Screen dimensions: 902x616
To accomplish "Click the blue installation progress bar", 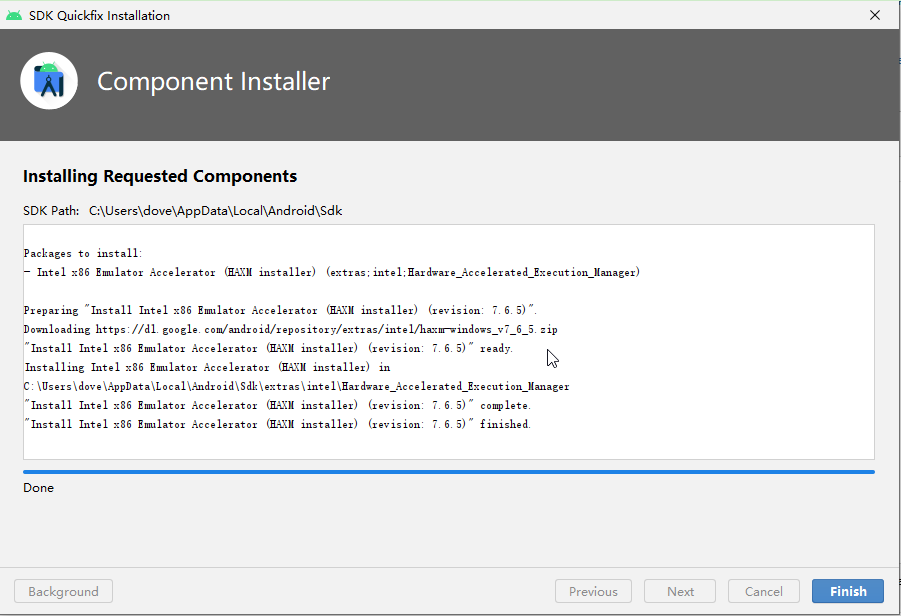I will point(449,472).
